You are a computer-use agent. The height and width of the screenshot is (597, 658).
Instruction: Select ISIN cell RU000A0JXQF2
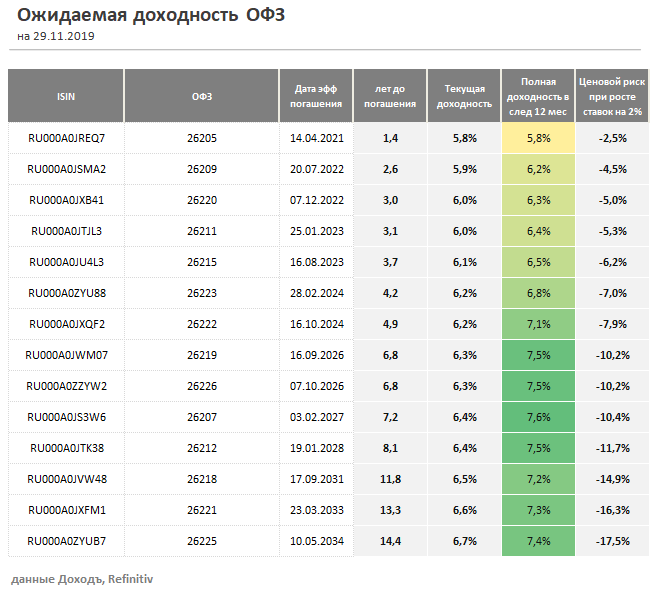click(x=66, y=324)
